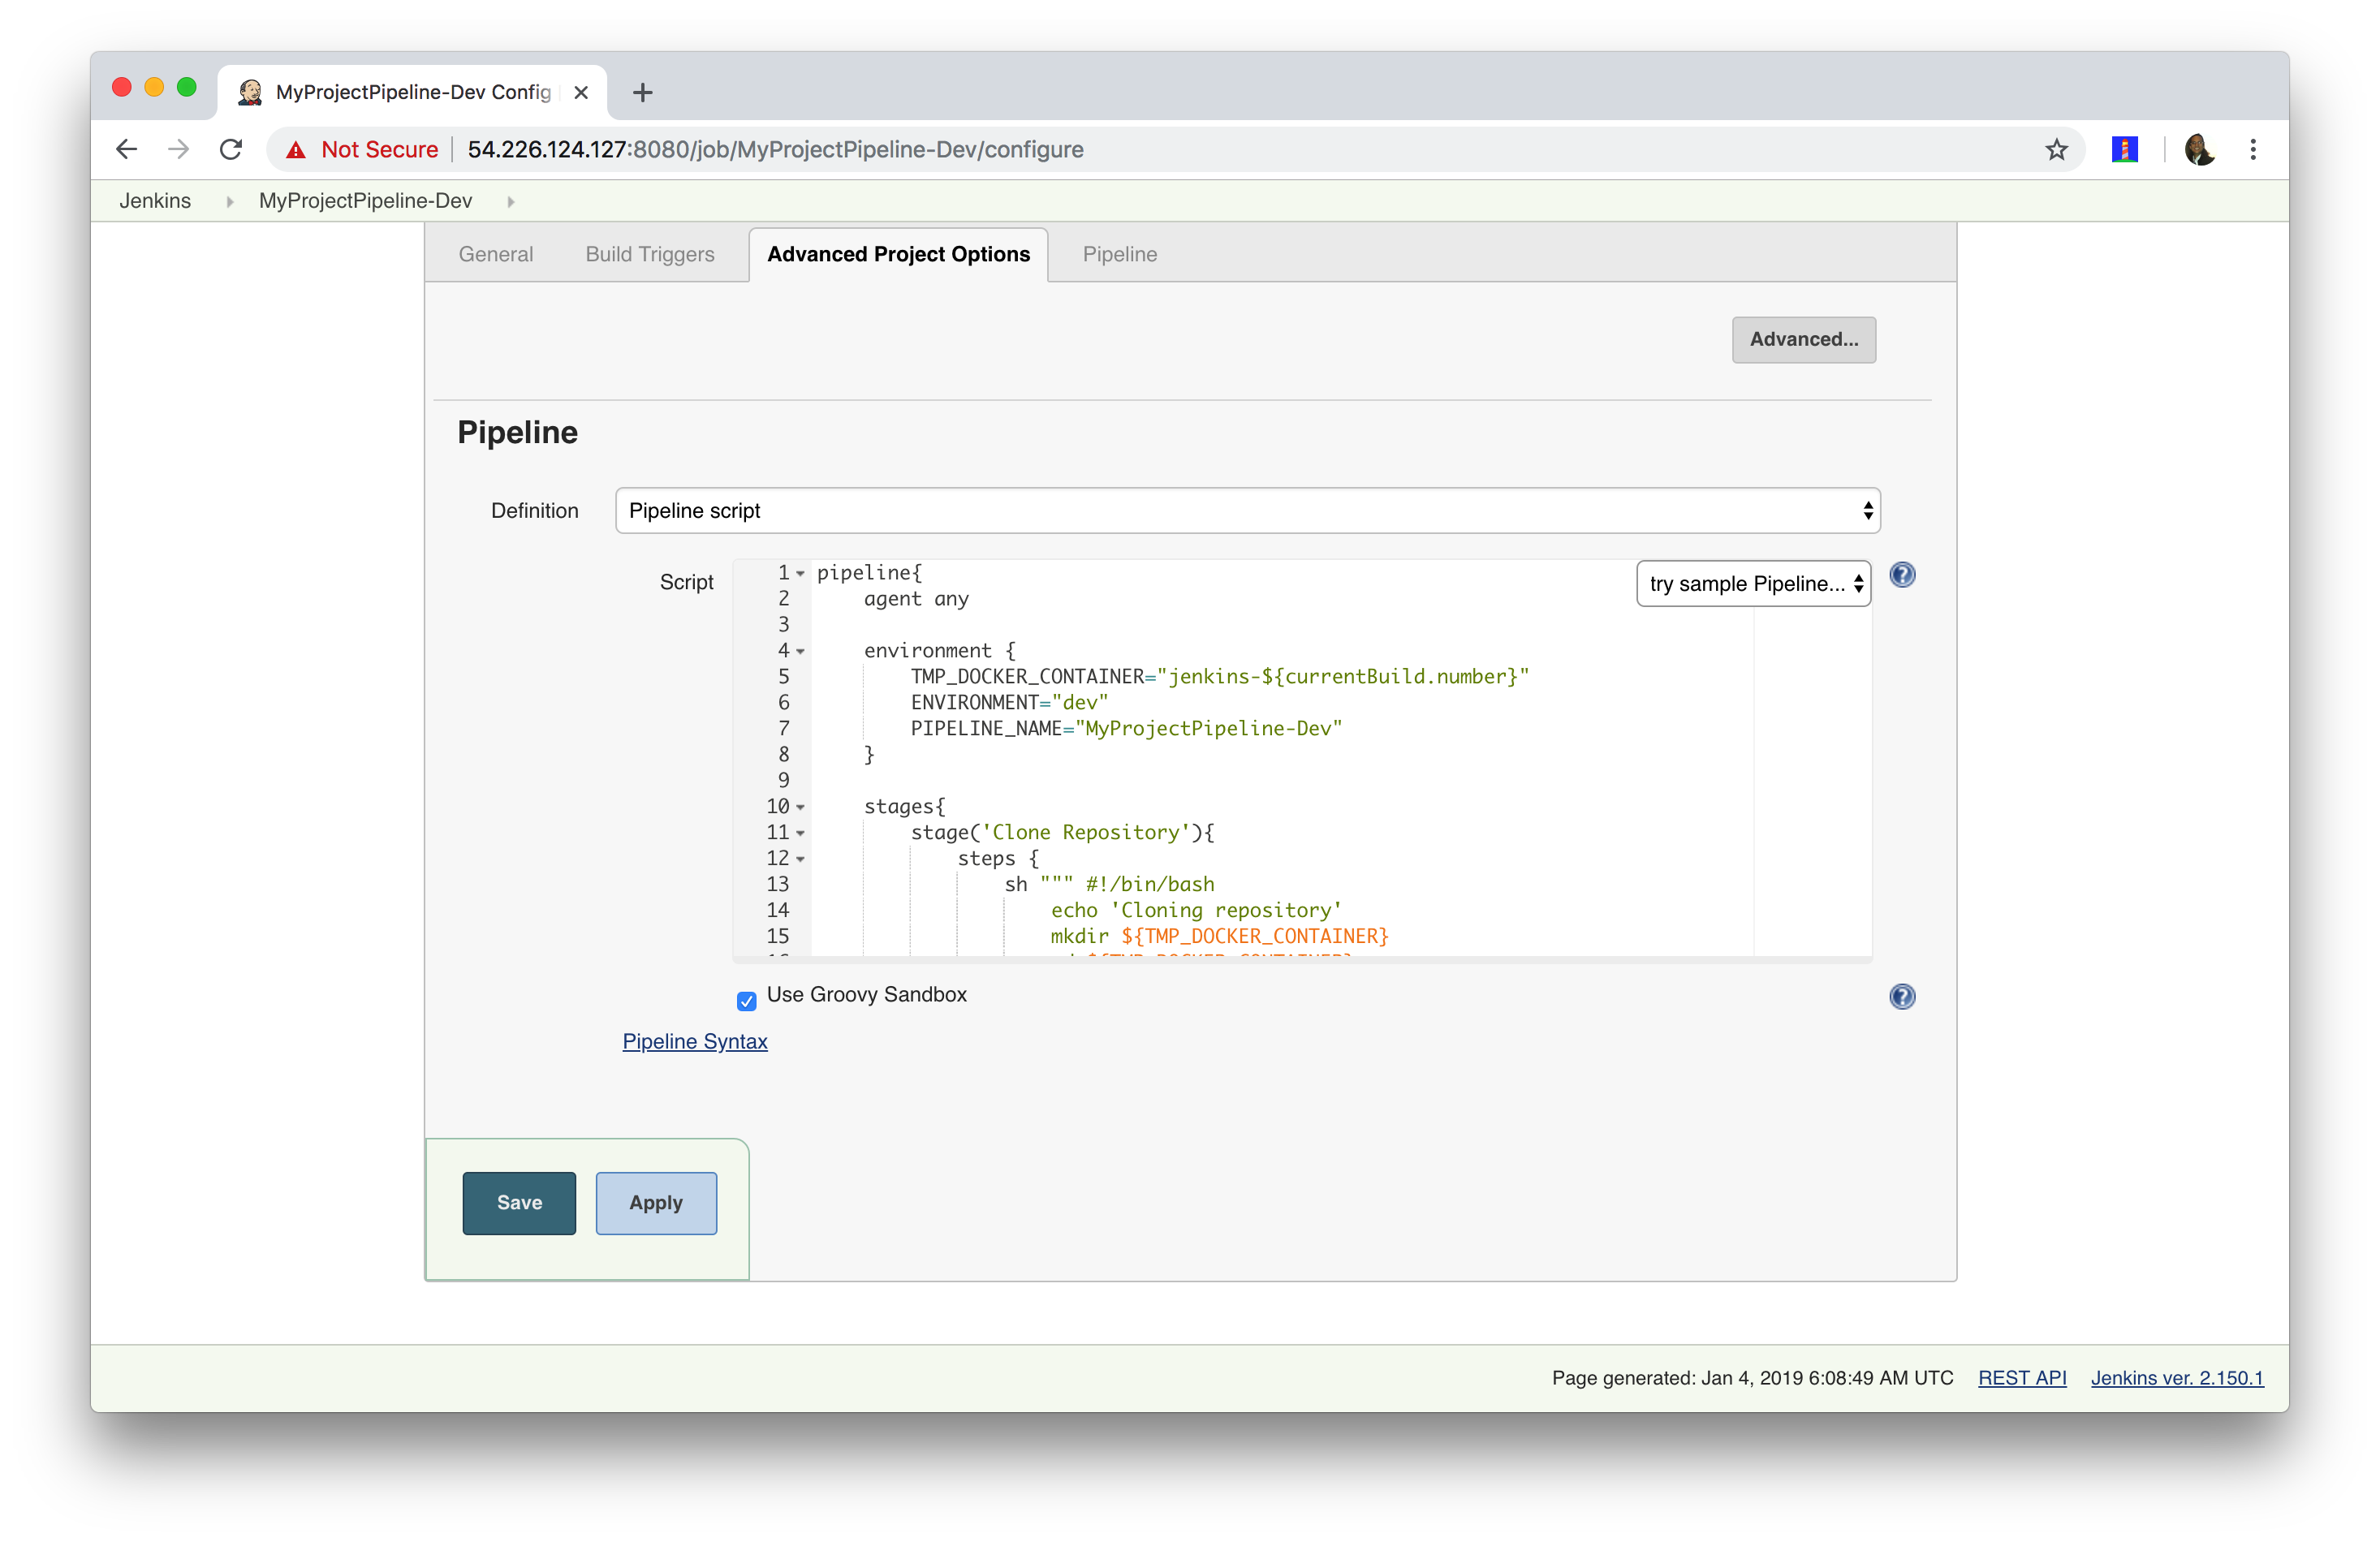Image resolution: width=2380 pixels, height=1542 pixels.
Task: Open Jenkins ver. 2.150.1 link
Action: click(x=2177, y=1378)
